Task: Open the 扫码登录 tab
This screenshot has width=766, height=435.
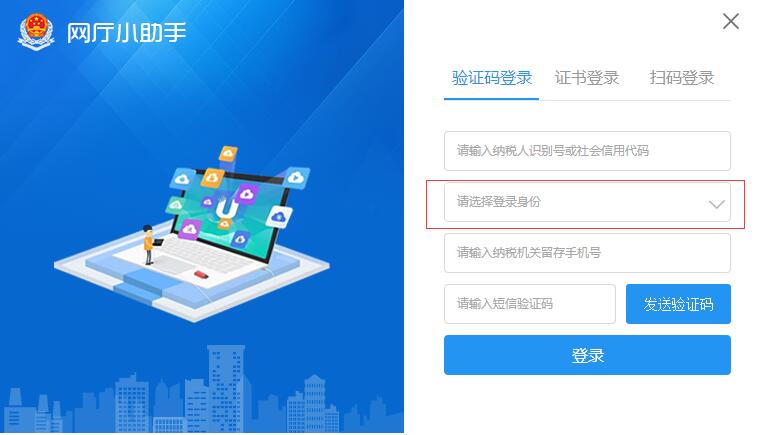Action: point(681,78)
